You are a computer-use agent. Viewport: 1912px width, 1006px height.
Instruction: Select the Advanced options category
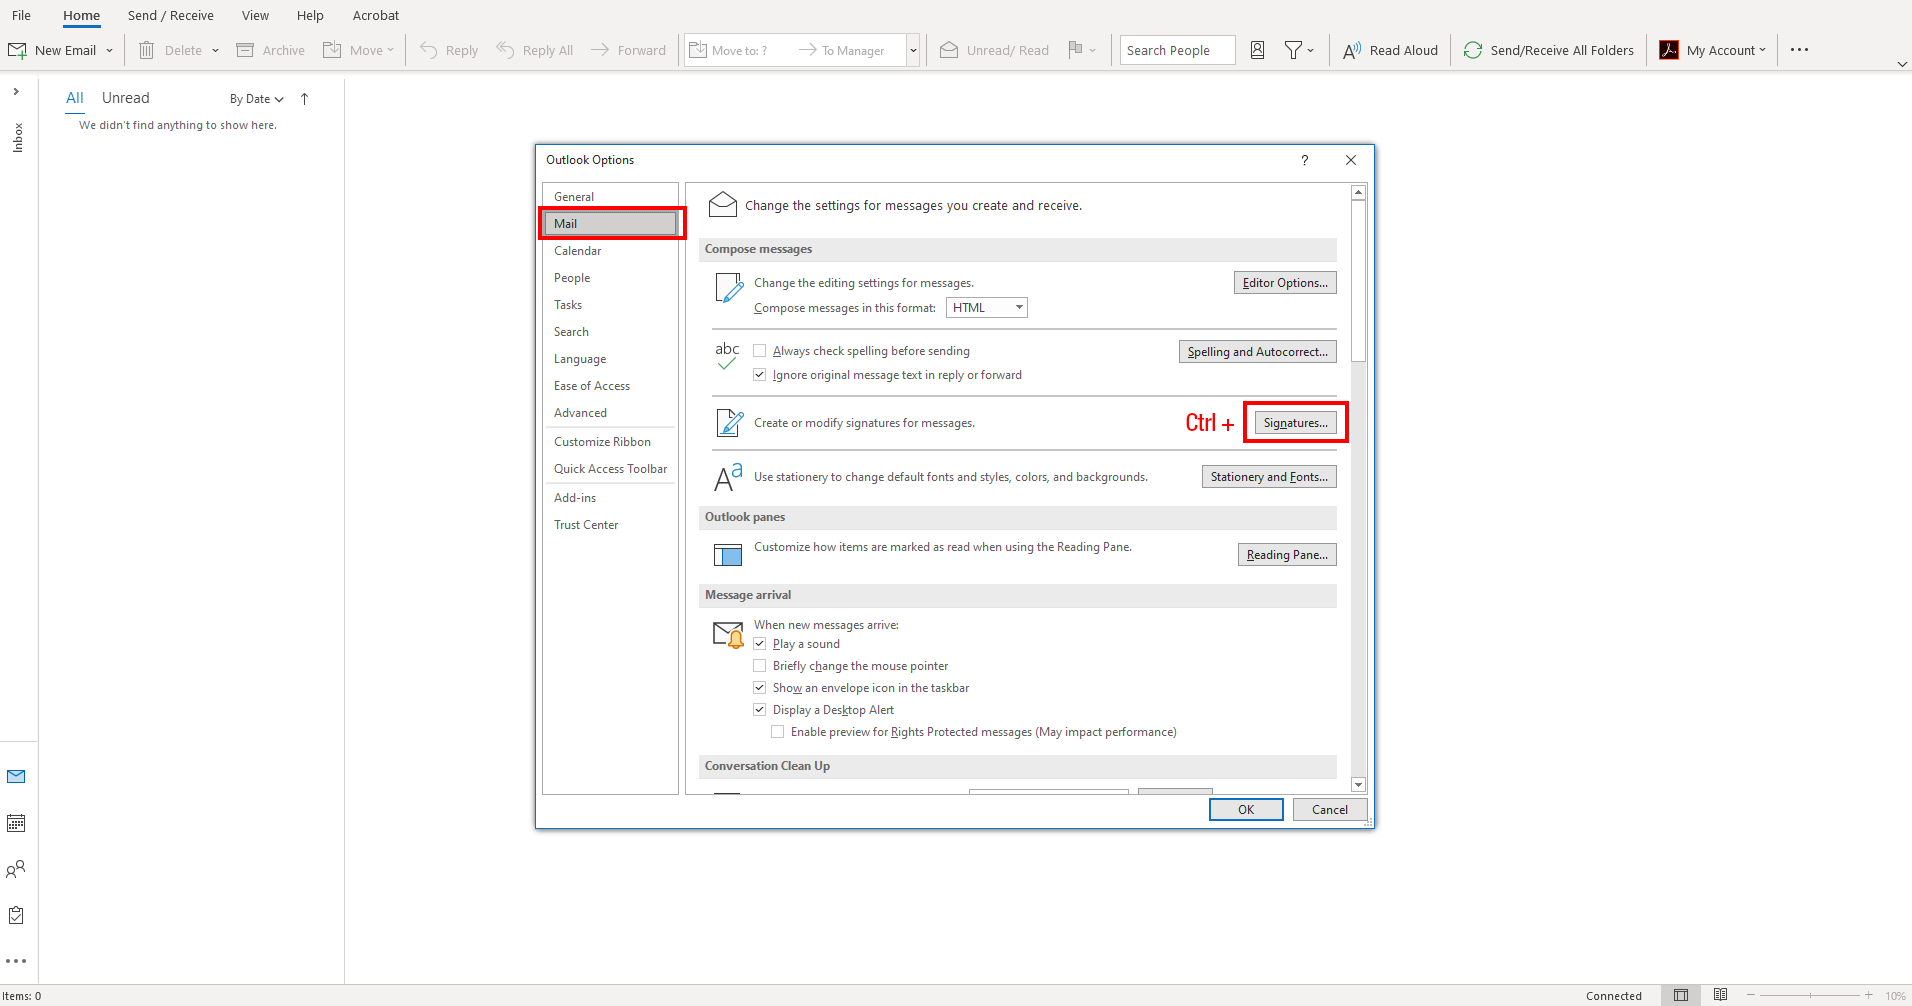610,413
